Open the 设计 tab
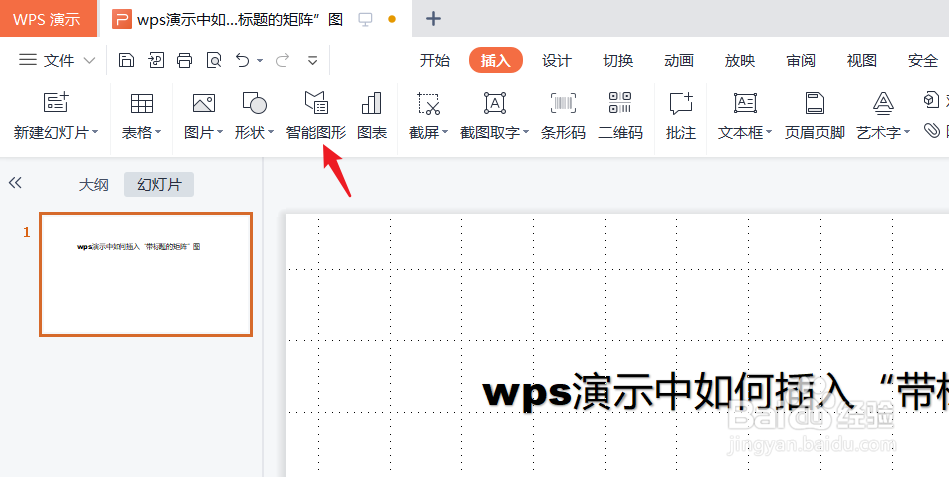The height and width of the screenshot is (477, 949). 556,61
